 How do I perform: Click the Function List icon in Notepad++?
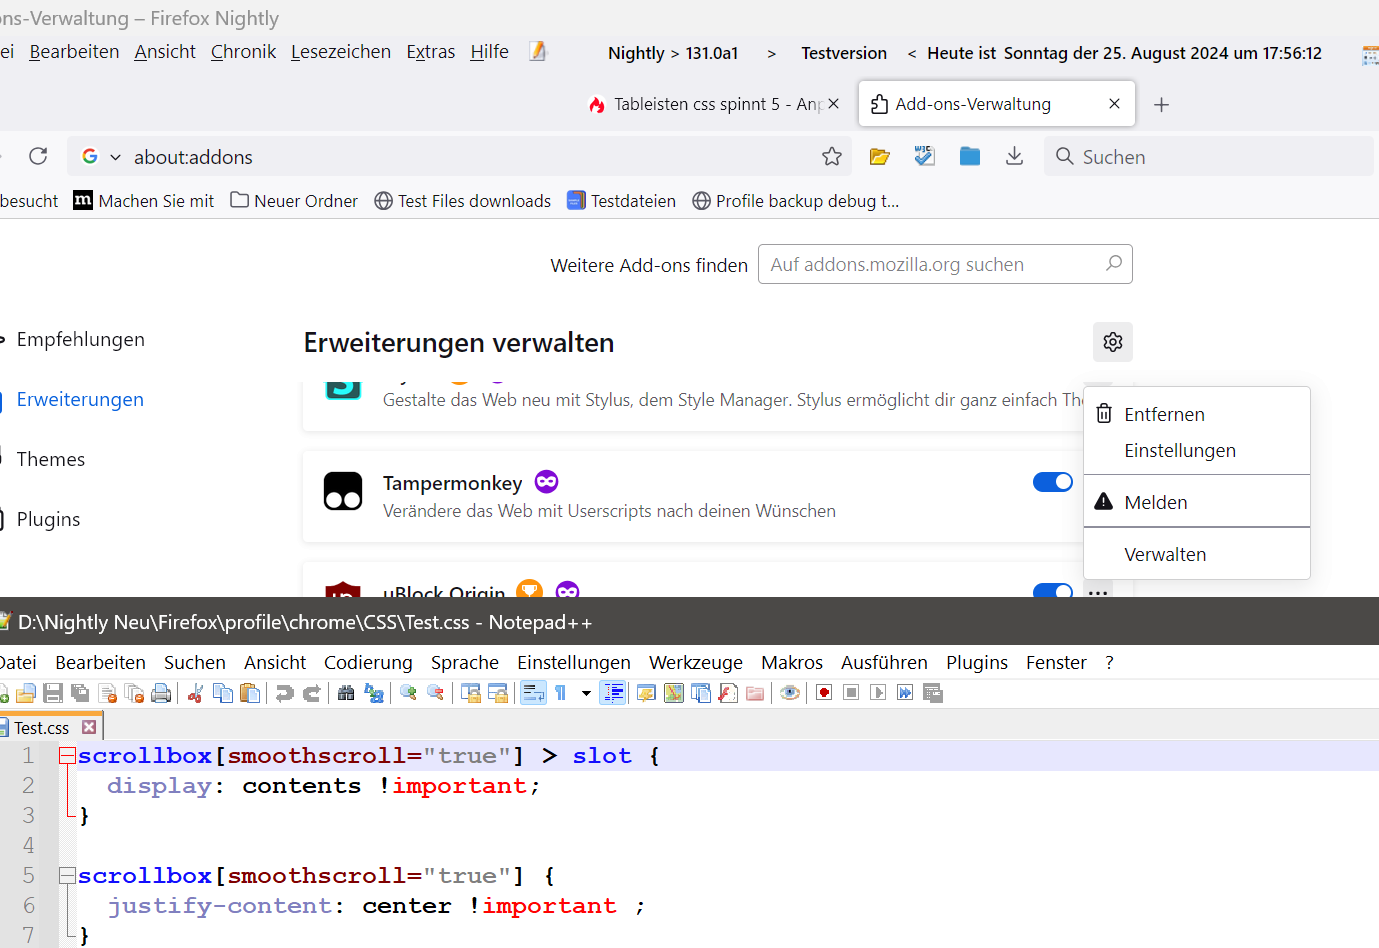point(728,693)
